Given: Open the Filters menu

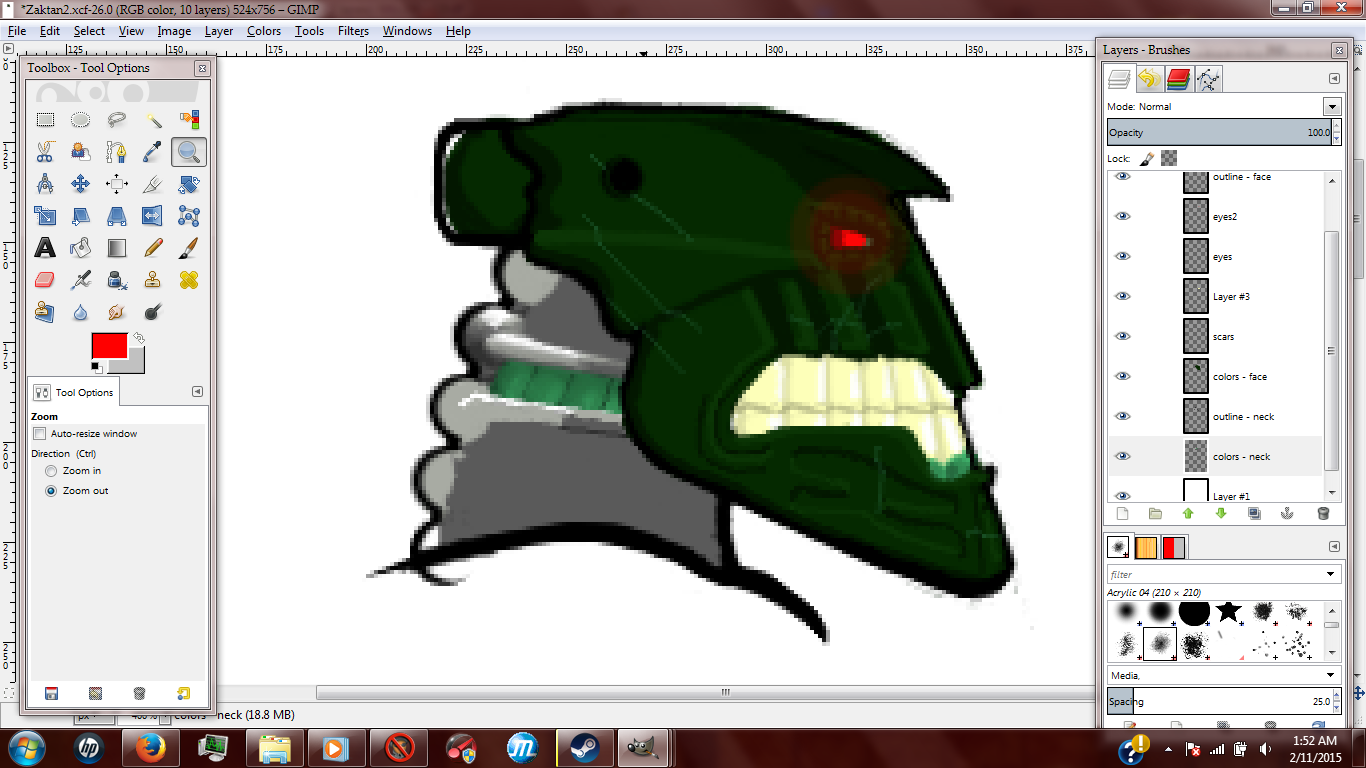Looking at the screenshot, I should pyautogui.click(x=352, y=31).
